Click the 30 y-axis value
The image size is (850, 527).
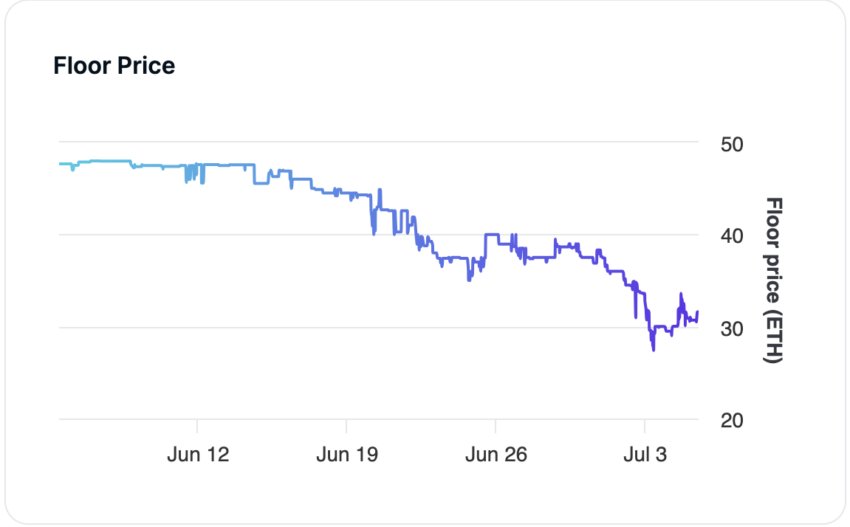[x=731, y=329]
